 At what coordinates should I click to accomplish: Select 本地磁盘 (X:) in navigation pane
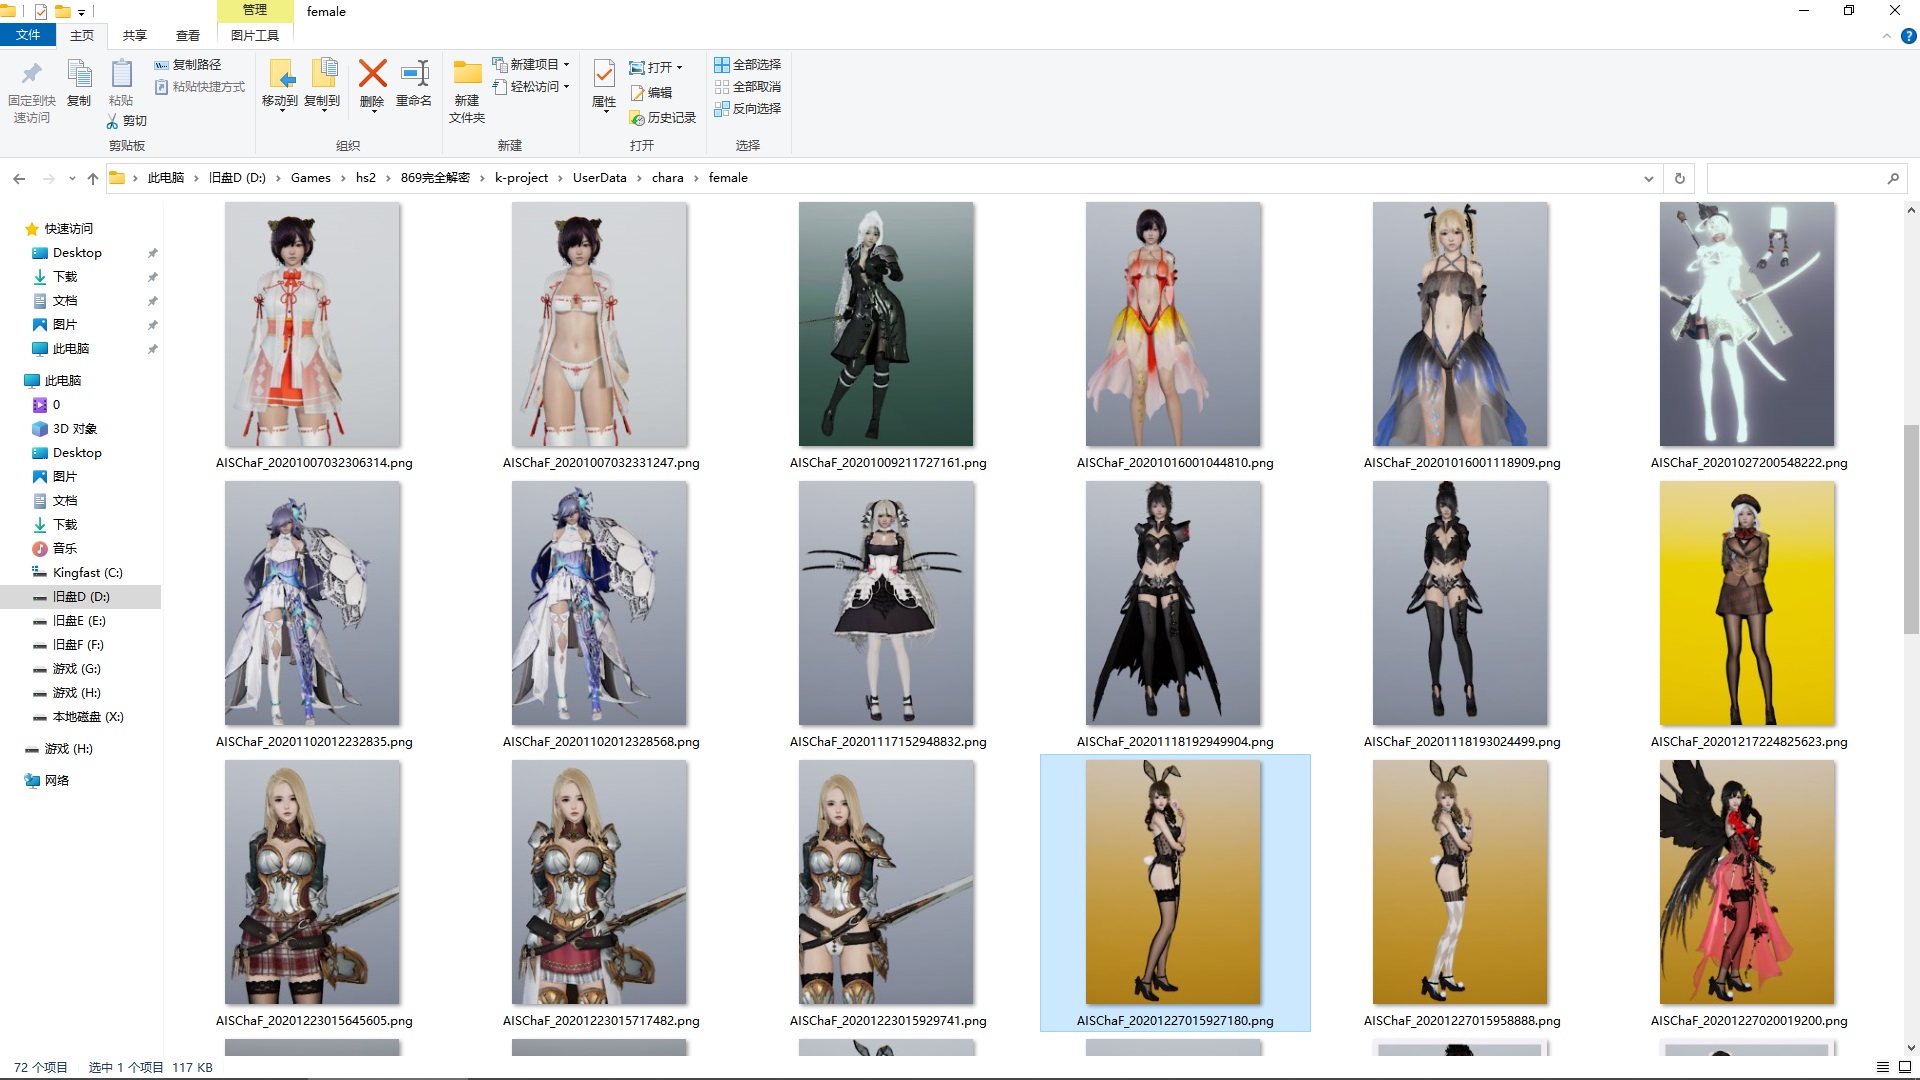click(x=88, y=717)
